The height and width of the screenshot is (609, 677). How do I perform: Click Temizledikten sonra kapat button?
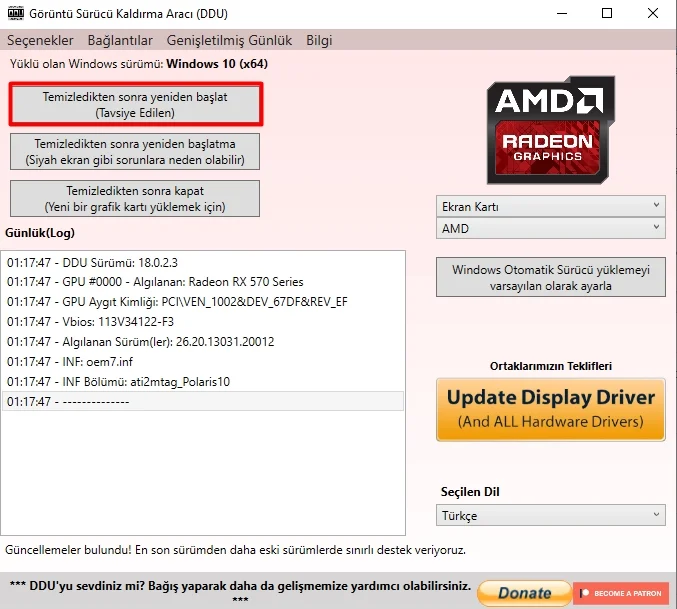coord(135,198)
